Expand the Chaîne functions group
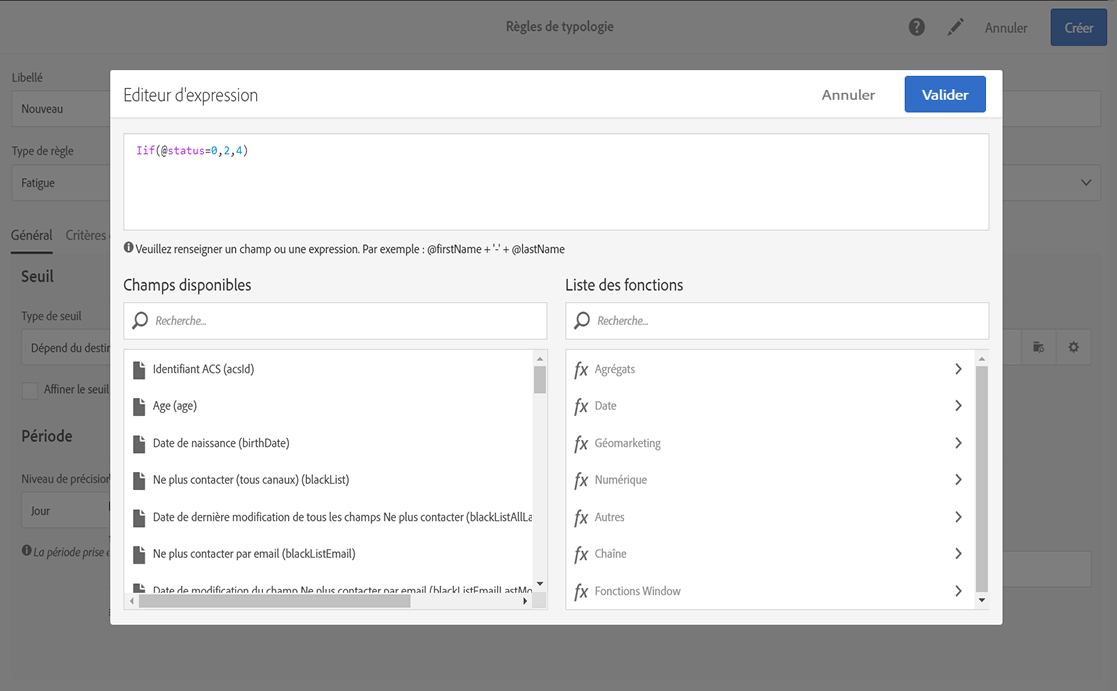1117x691 pixels. [x=957, y=554]
